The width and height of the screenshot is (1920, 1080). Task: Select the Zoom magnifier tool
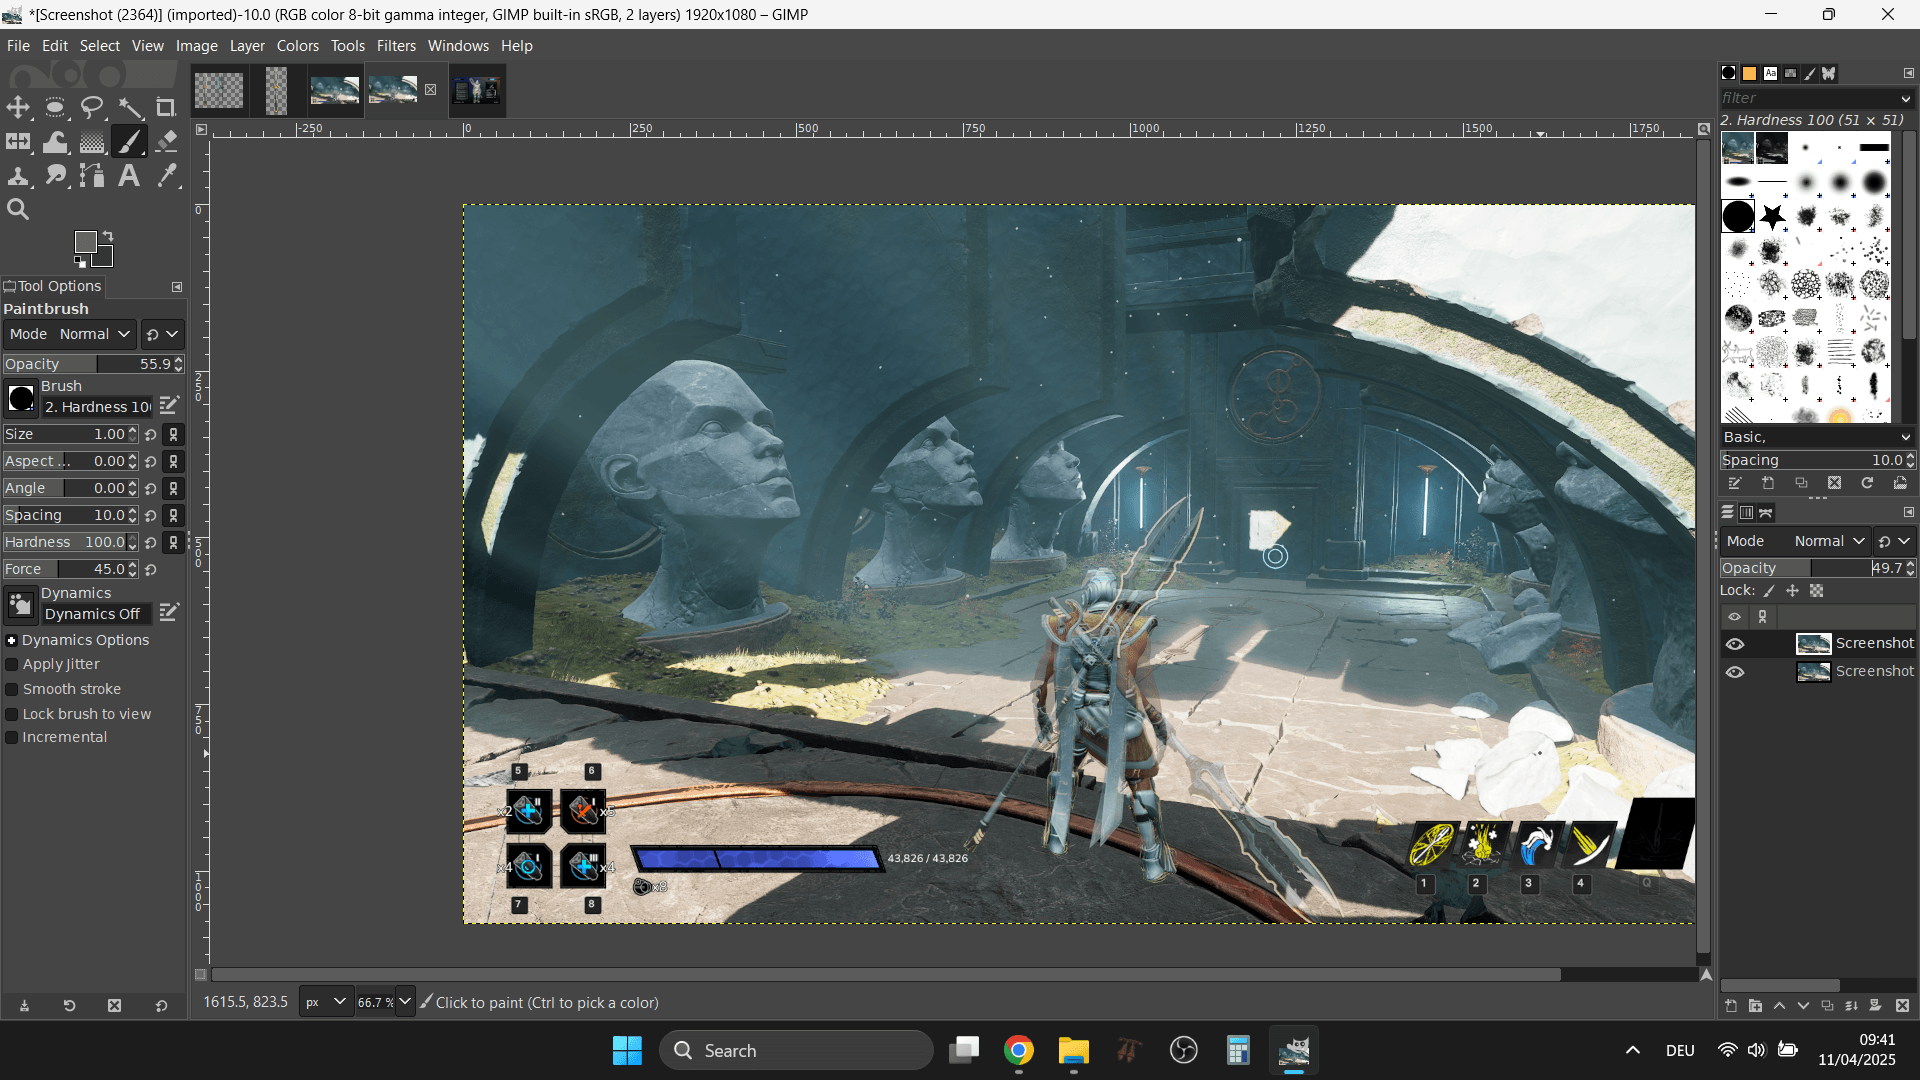click(x=18, y=210)
